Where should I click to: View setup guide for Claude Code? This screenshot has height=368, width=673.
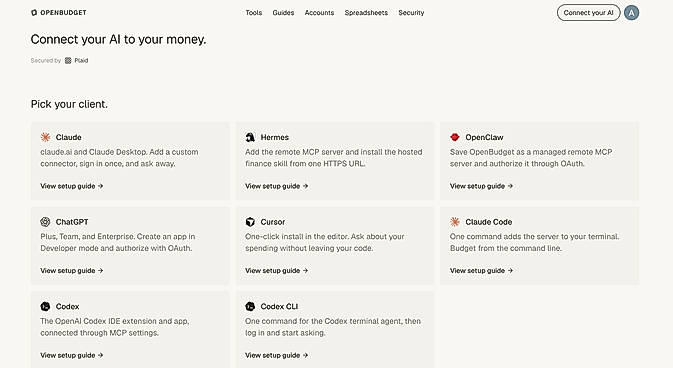tap(481, 271)
